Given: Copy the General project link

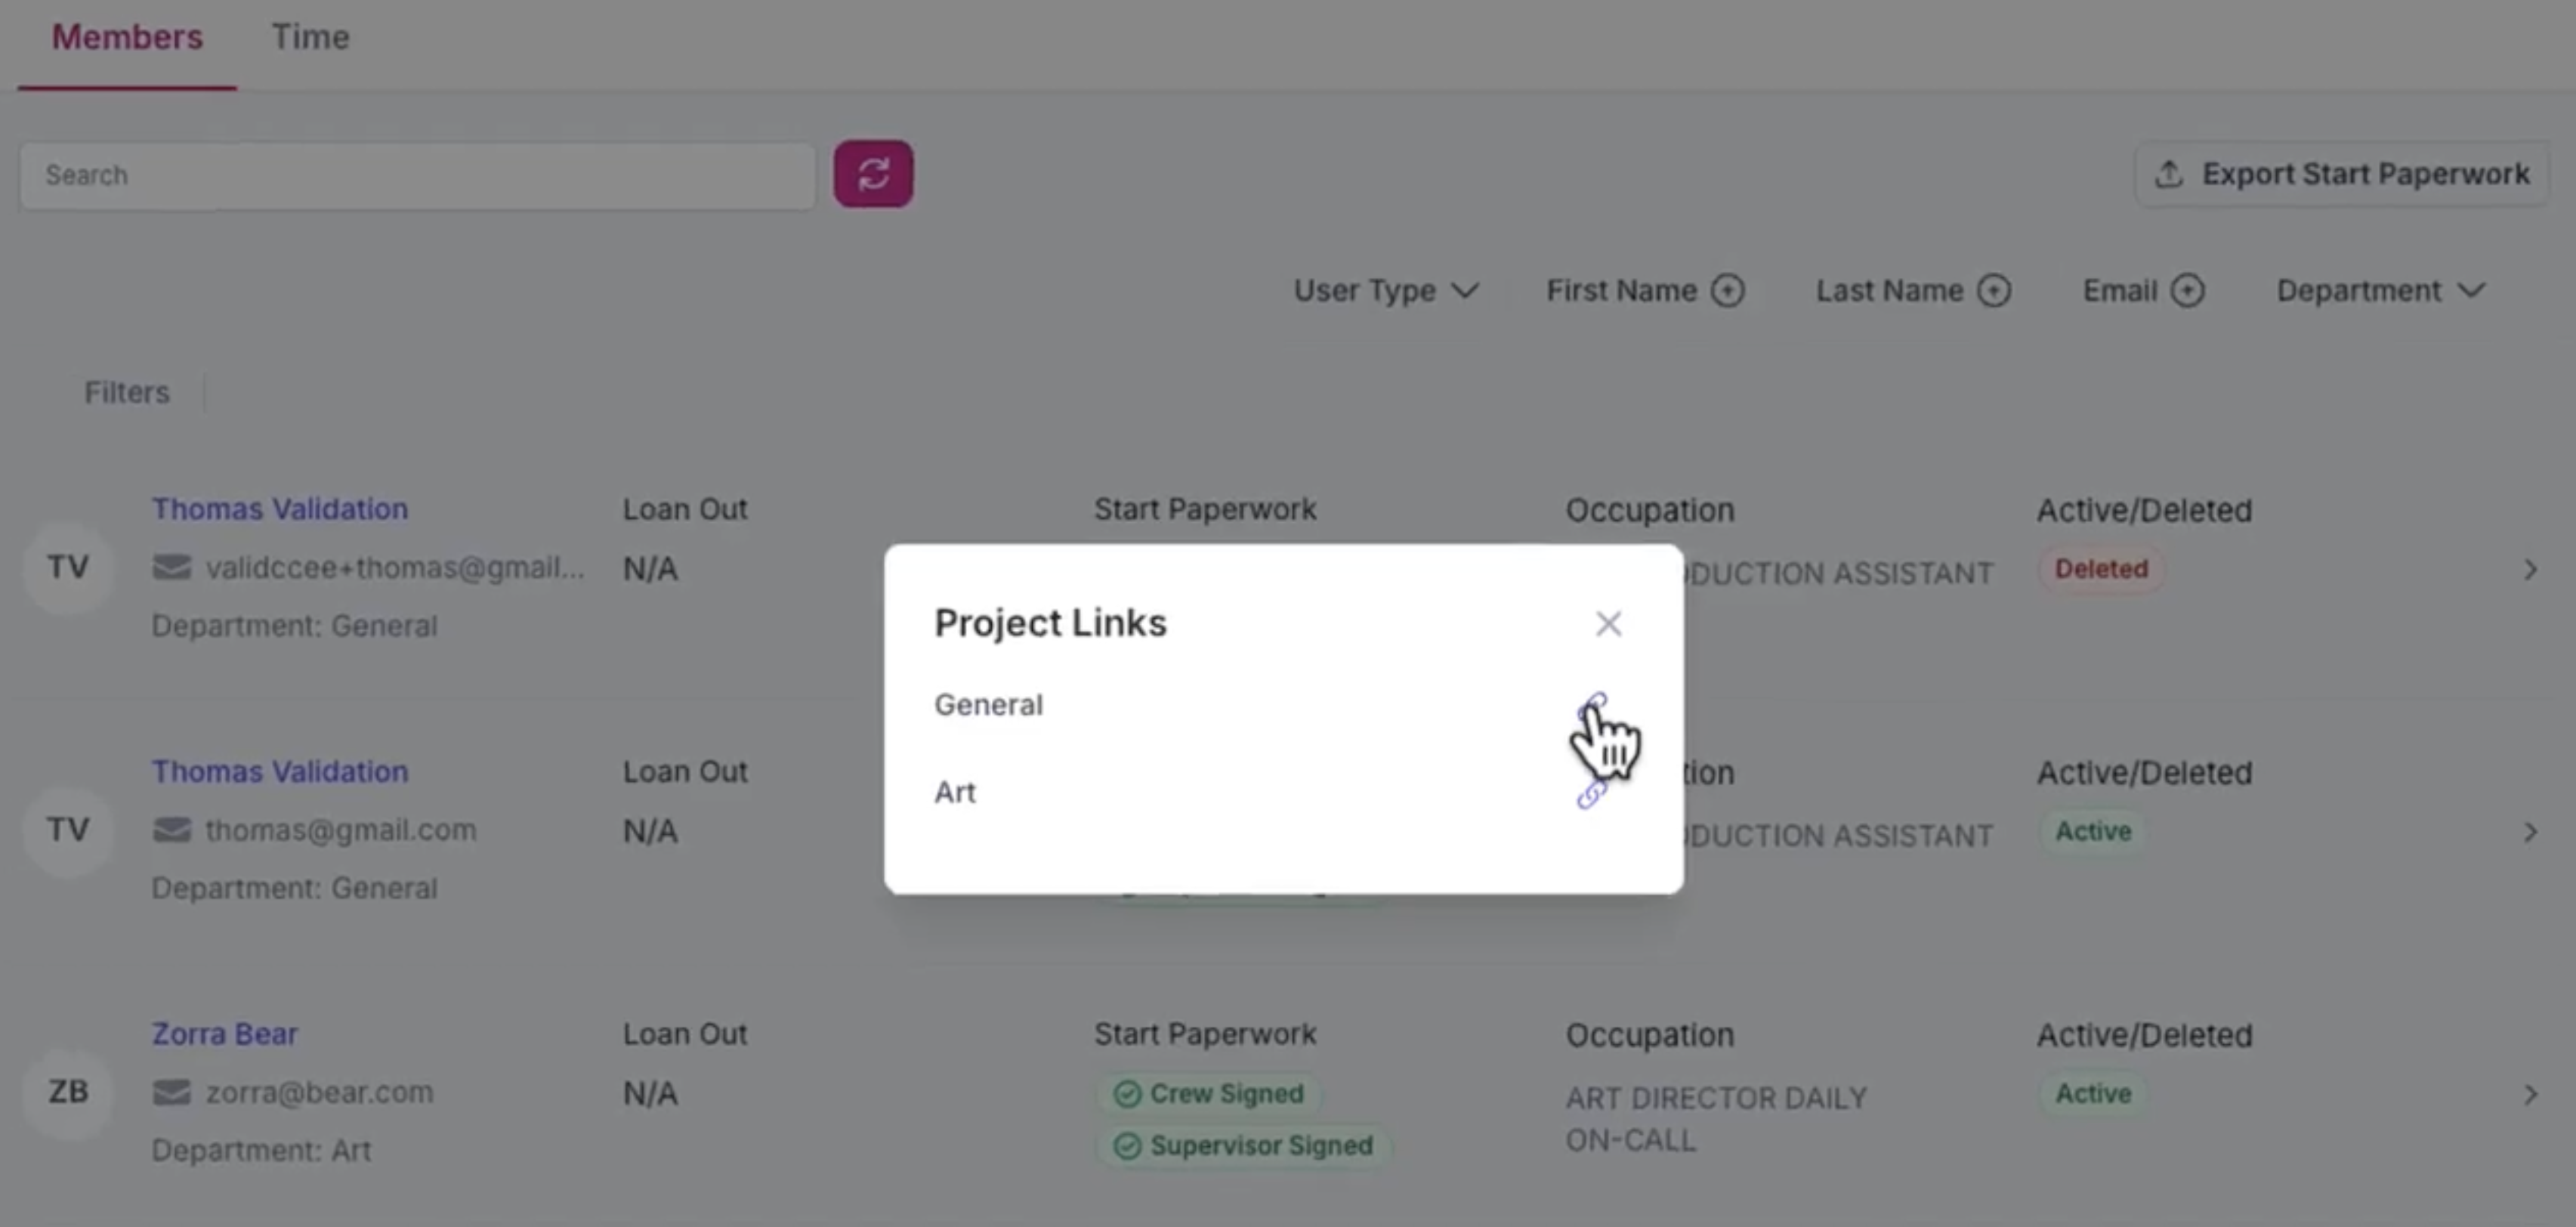Looking at the screenshot, I should pos(1592,706).
